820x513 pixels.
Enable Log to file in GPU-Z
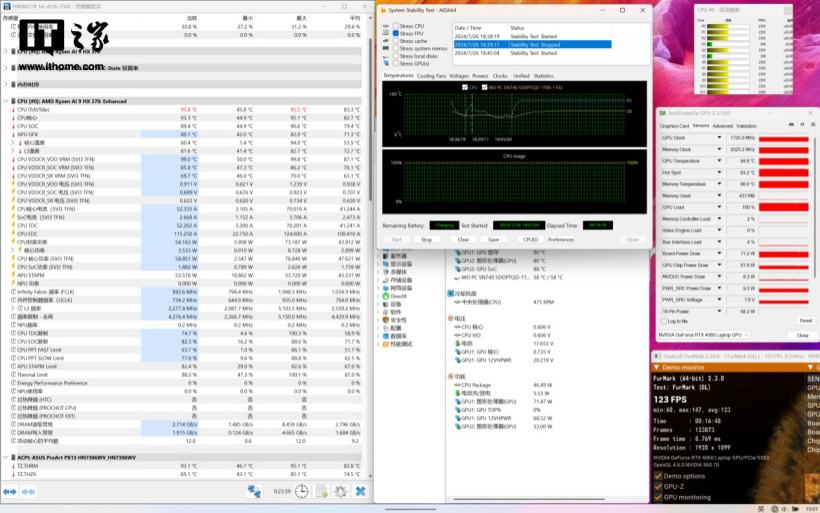pos(662,321)
